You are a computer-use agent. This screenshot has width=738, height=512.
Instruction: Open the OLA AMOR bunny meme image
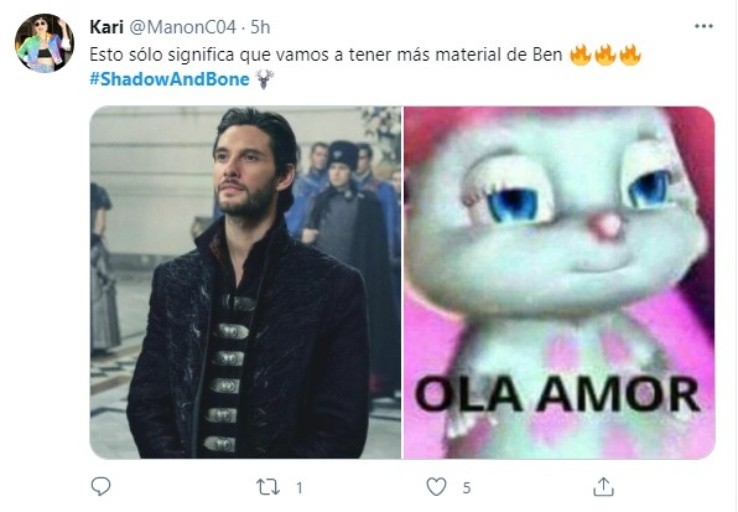(560, 282)
